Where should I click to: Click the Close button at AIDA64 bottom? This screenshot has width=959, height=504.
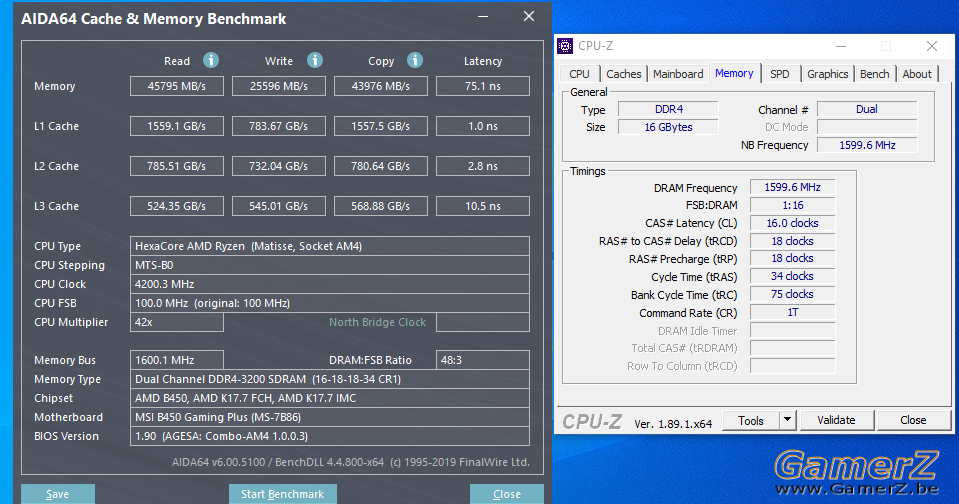pyautogui.click(x=506, y=494)
